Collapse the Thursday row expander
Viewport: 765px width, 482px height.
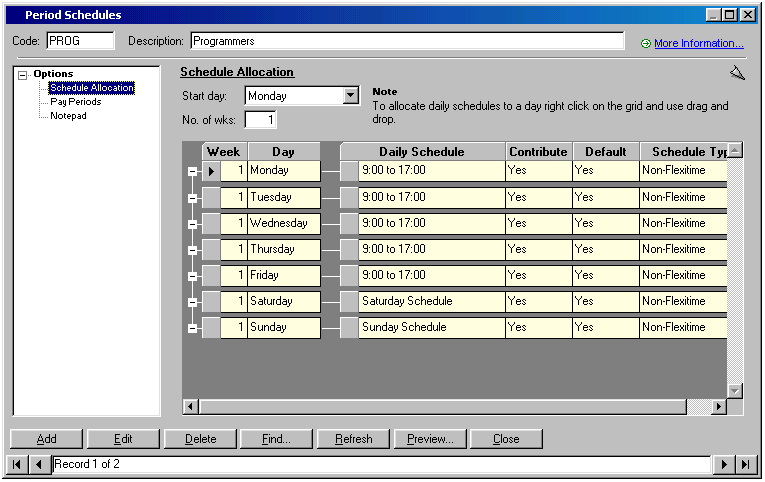192,250
